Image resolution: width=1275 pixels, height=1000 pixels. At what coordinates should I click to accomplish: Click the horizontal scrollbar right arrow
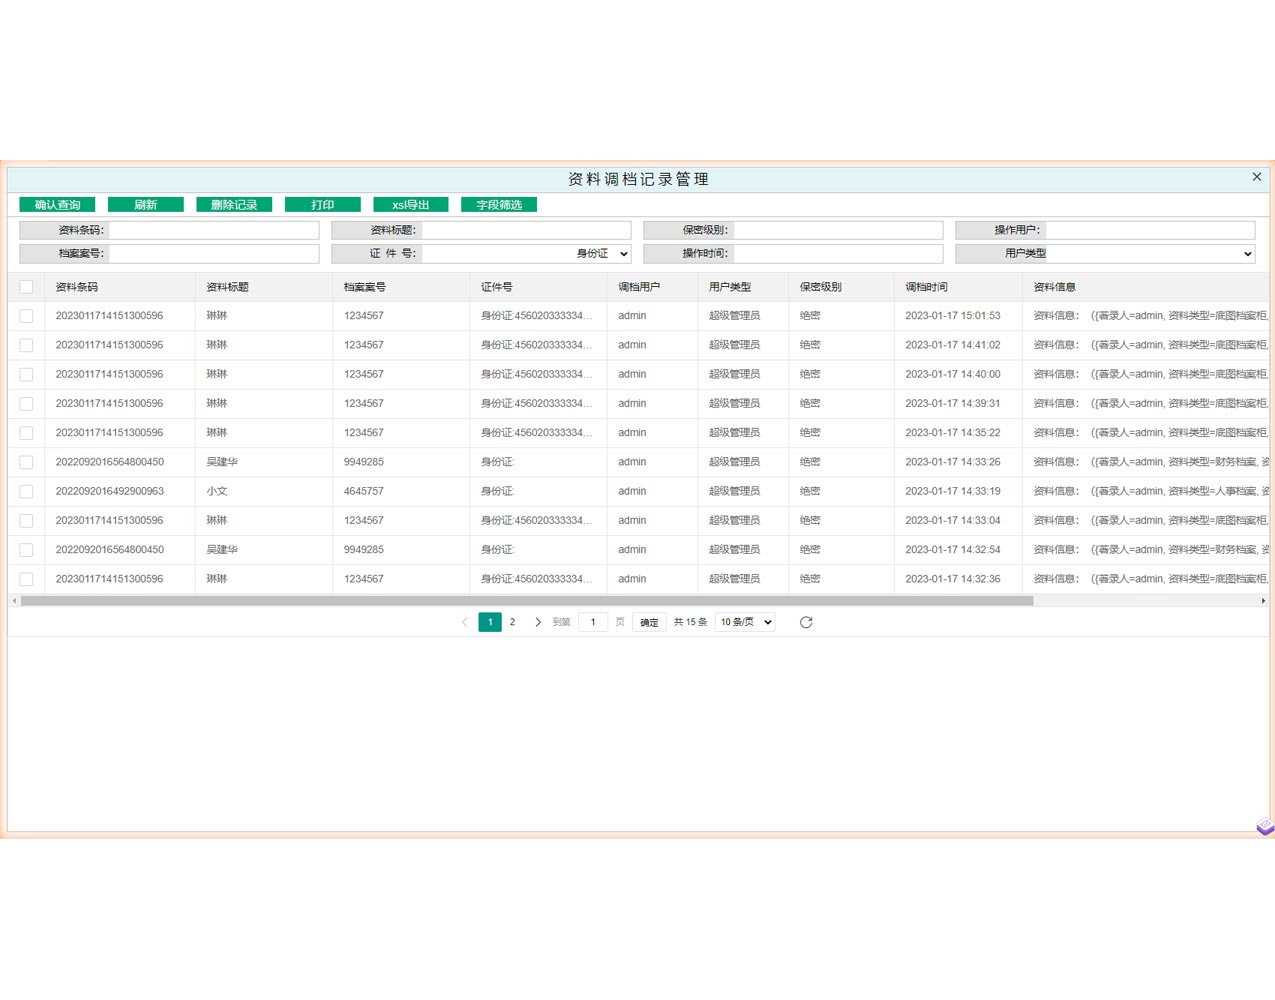1263,601
